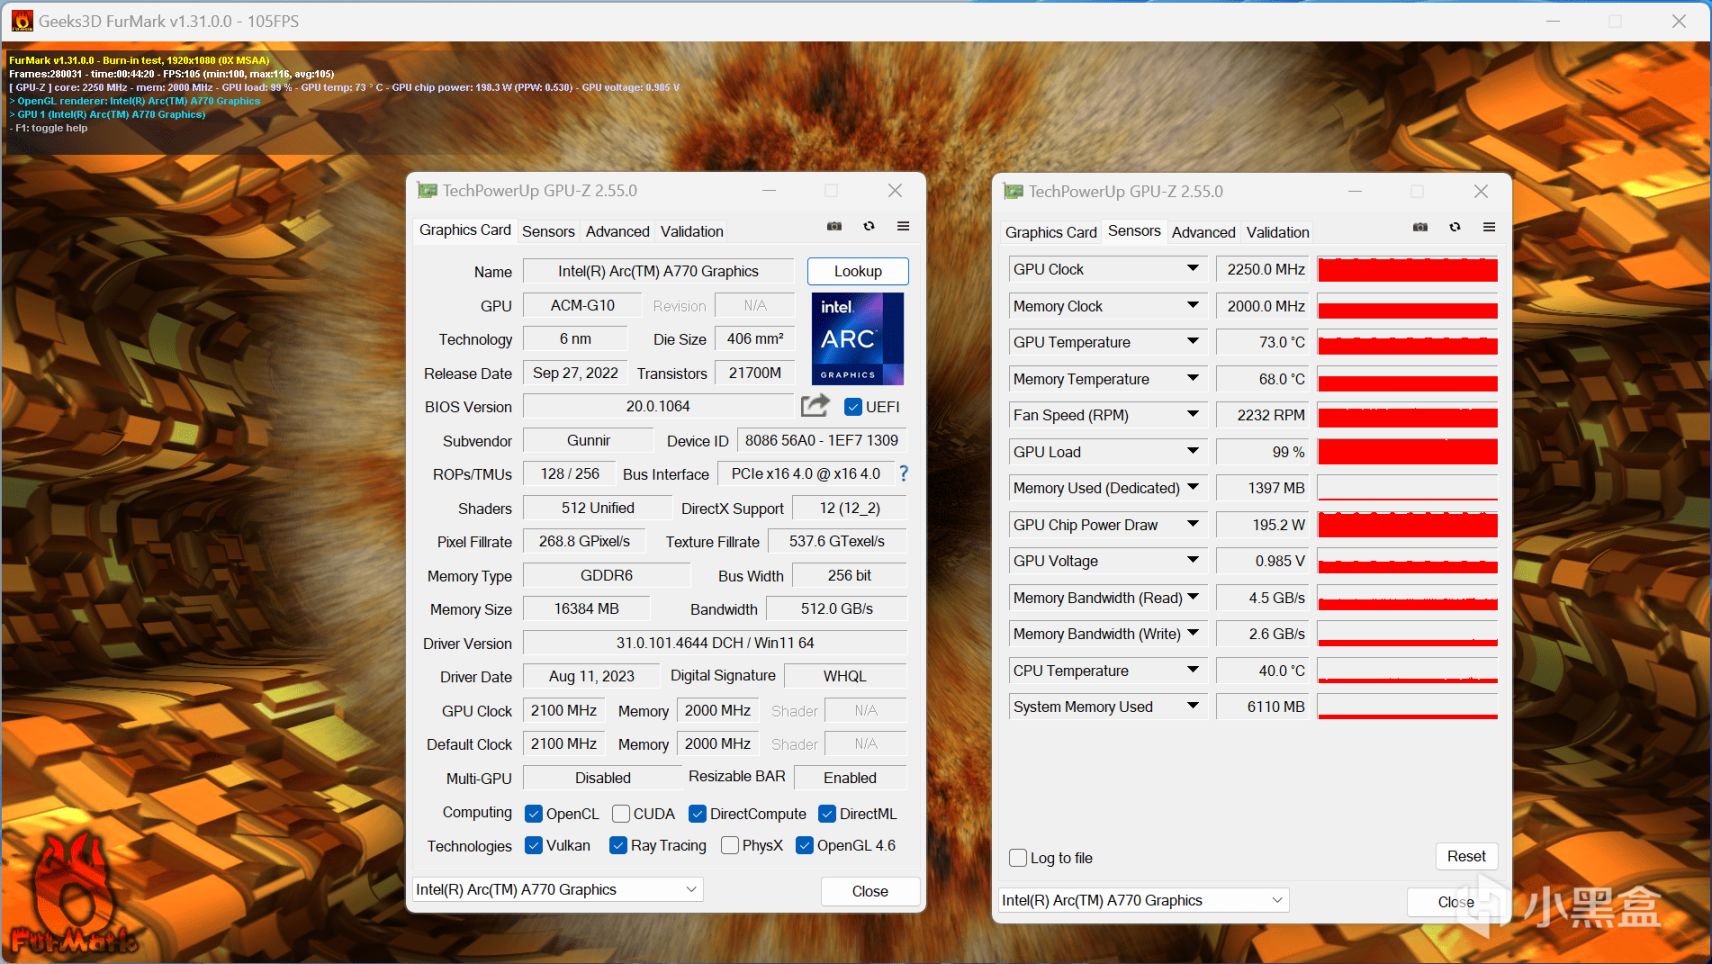Toggle the Ray Tracing checkbox
This screenshot has width=1712, height=964.
[x=618, y=845]
